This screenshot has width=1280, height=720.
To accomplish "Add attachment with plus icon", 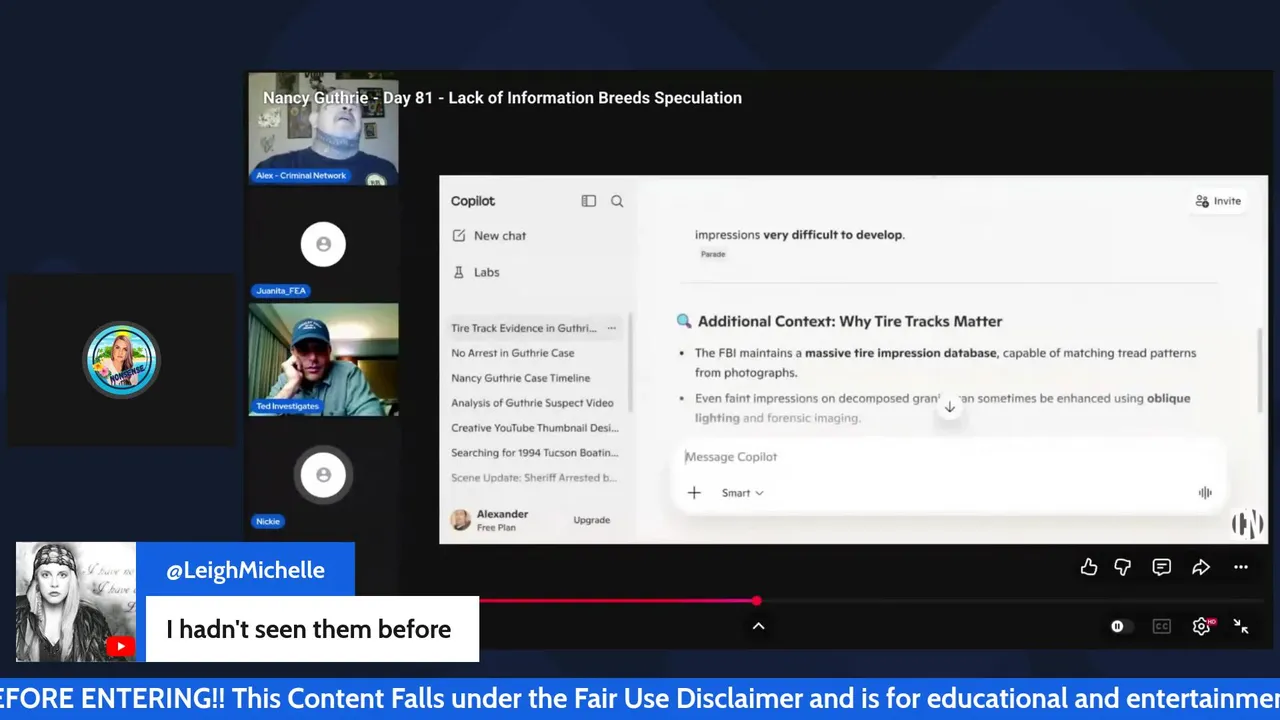I will pyautogui.click(x=694, y=493).
